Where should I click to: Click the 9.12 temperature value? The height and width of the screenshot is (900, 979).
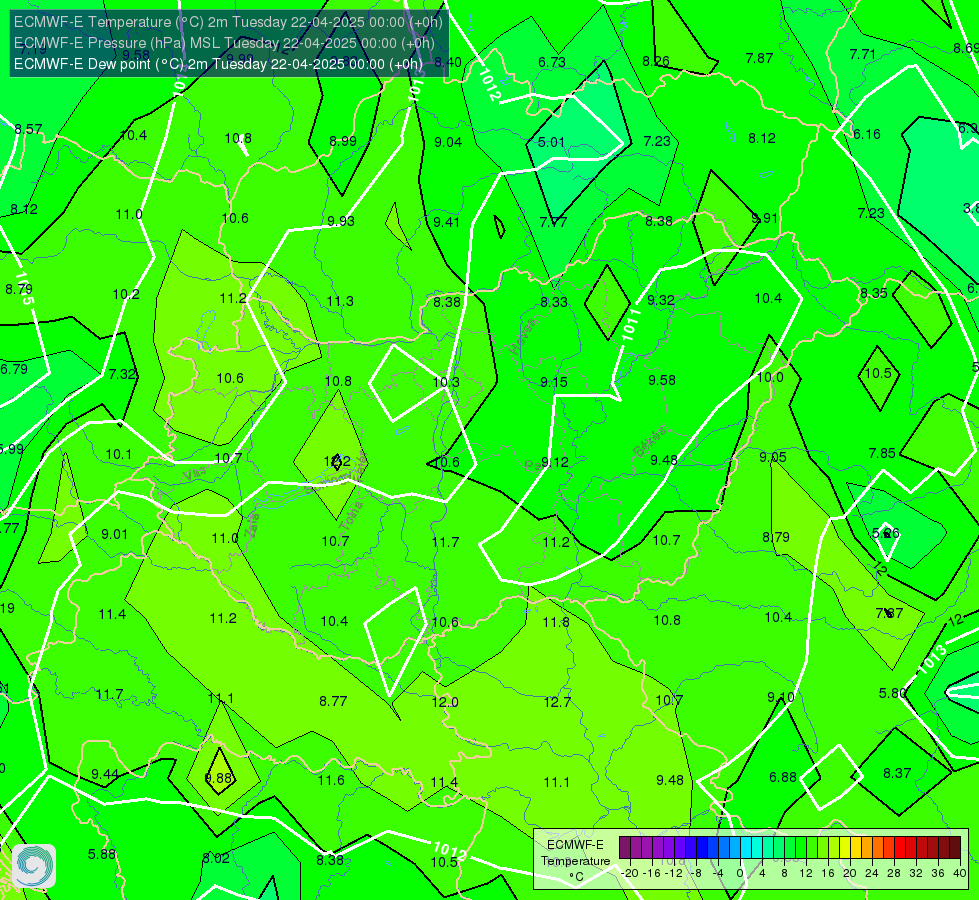pos(554,462)
